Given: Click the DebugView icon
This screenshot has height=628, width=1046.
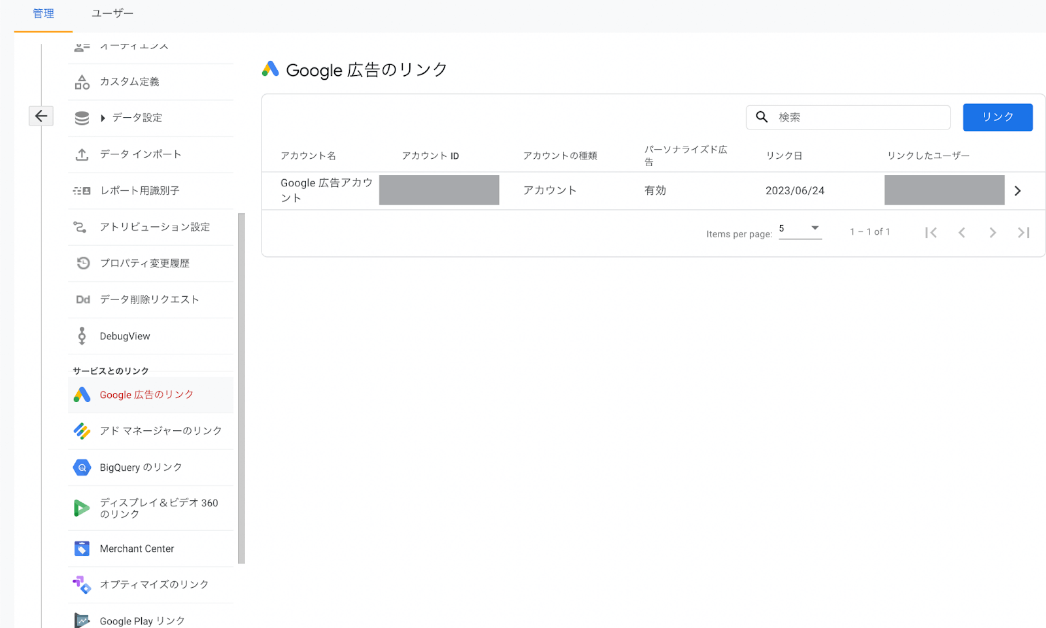Looking at the screenshot, I should click(x=81, y=336).
